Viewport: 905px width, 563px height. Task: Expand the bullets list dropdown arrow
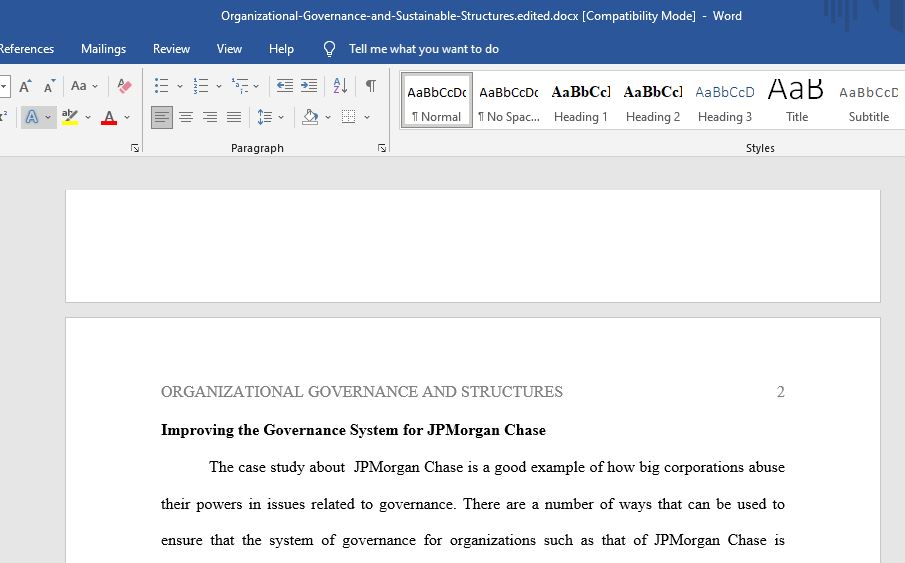pos(179,87)
